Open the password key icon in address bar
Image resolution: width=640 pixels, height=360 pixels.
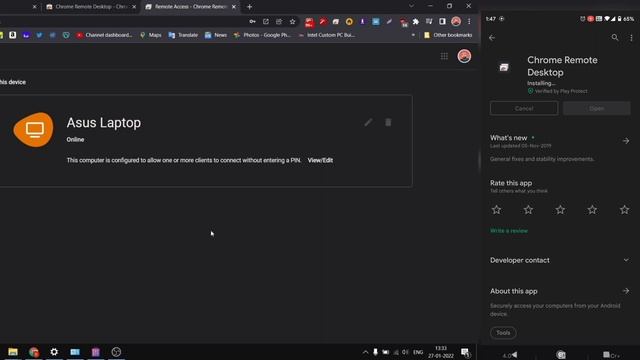coord(253,22)
